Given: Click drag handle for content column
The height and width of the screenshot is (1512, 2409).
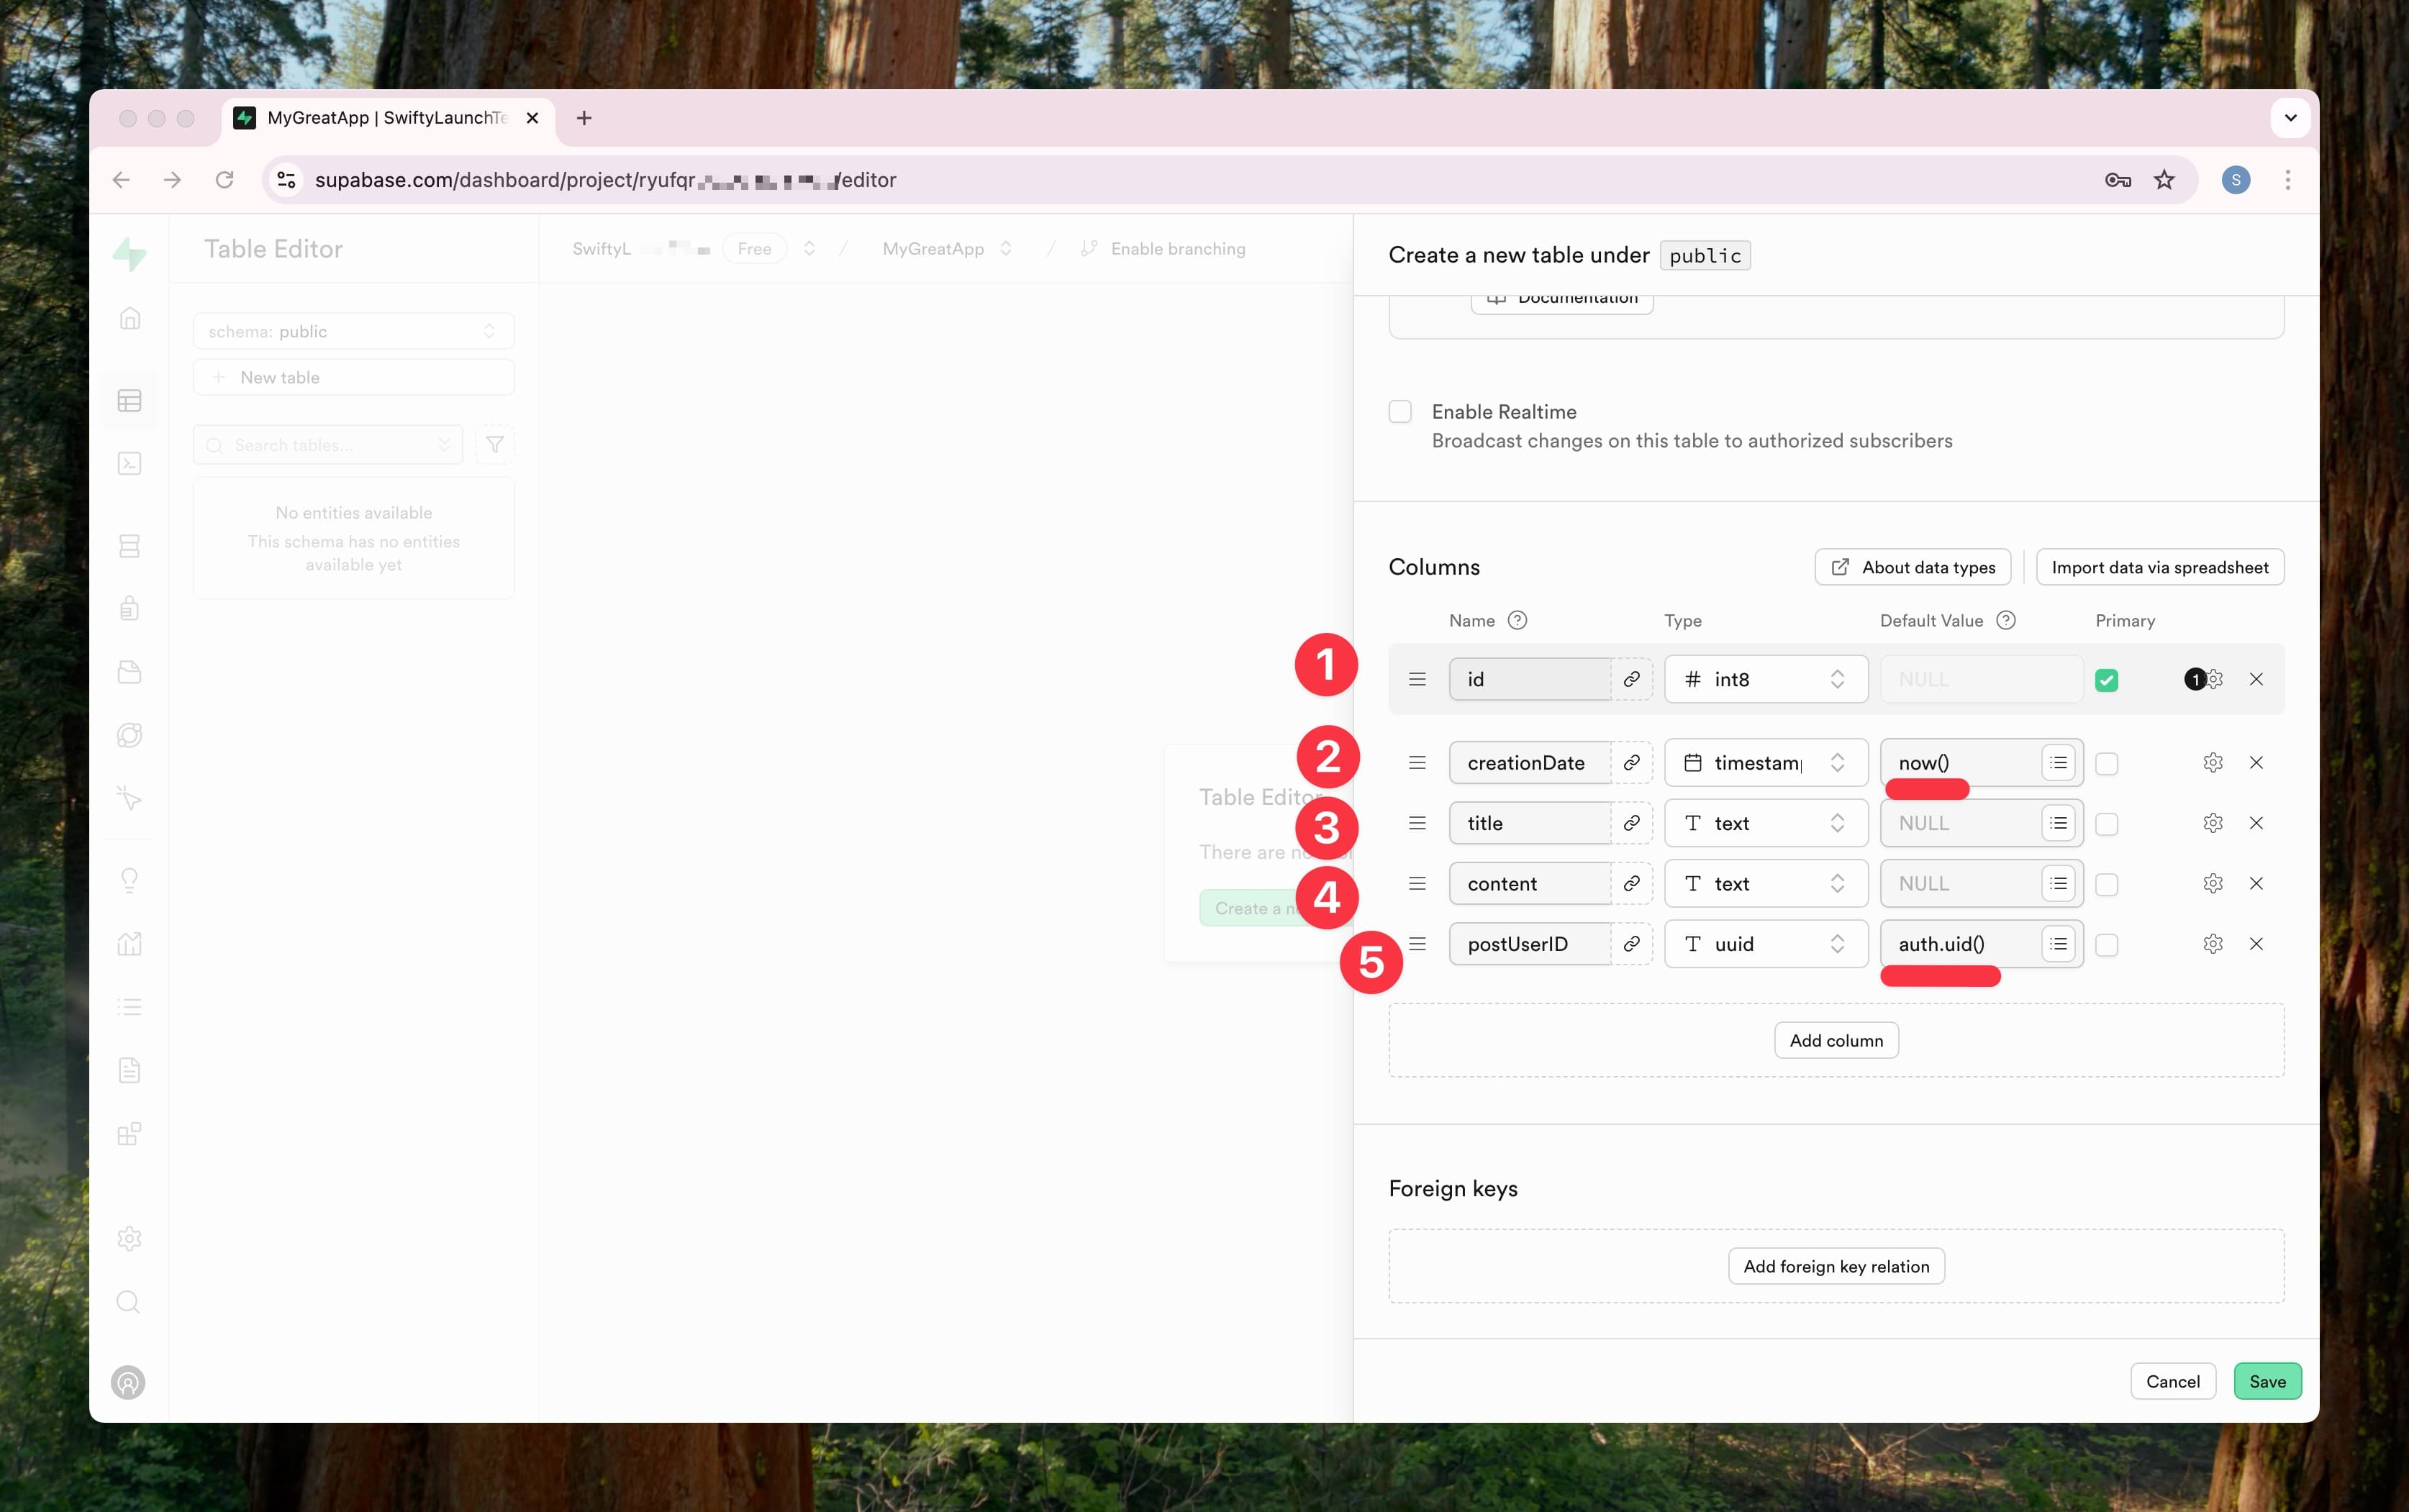Looking at the screenshot, I should coord(1417,883).
